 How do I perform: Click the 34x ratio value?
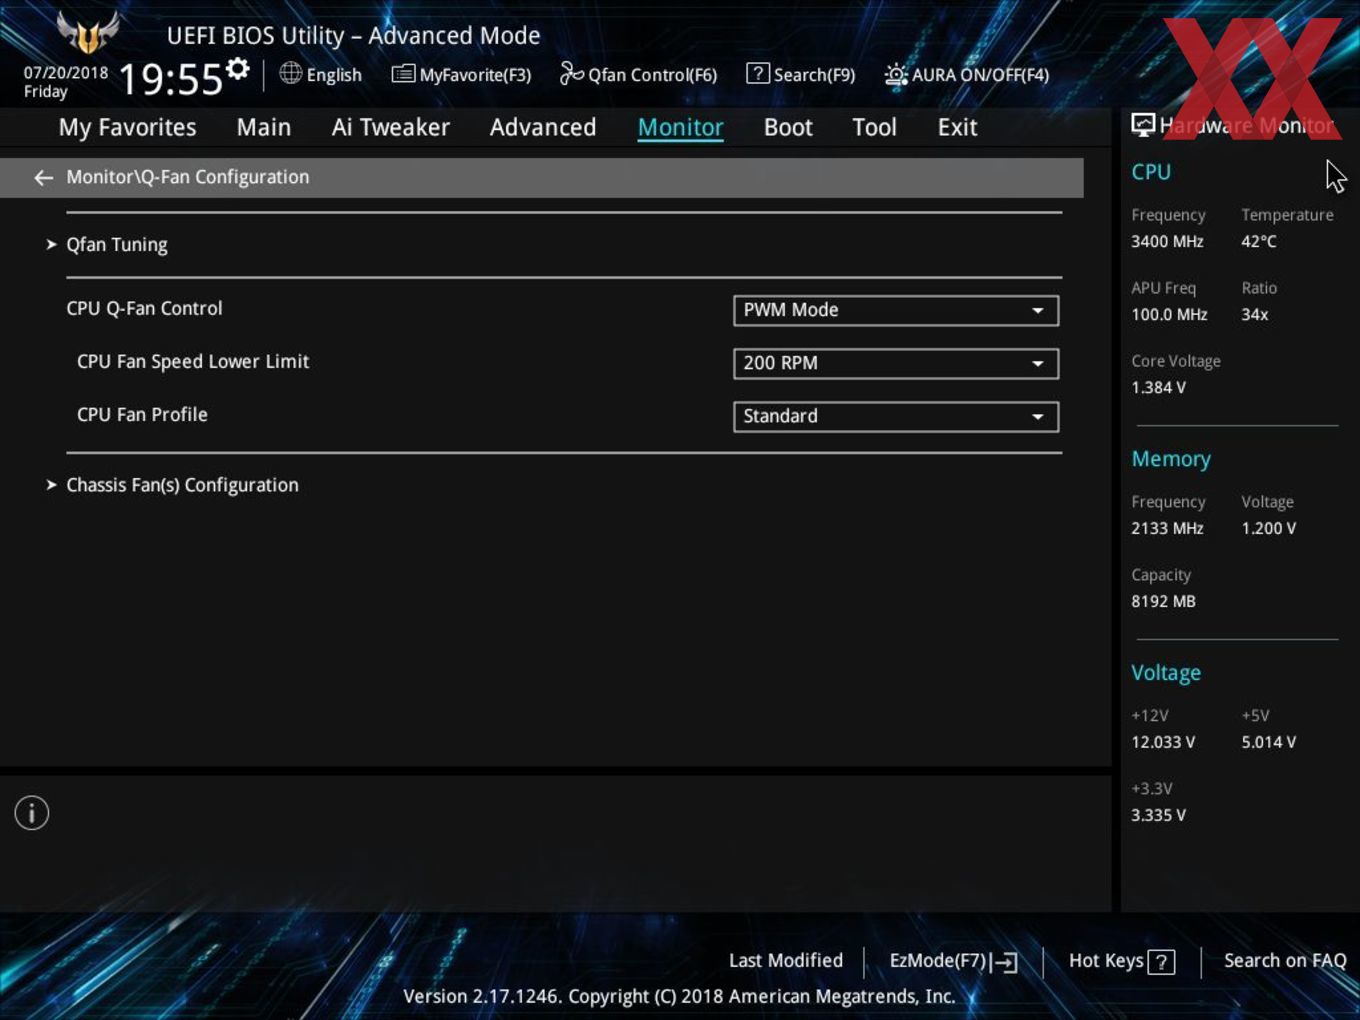coord(1255,314)
